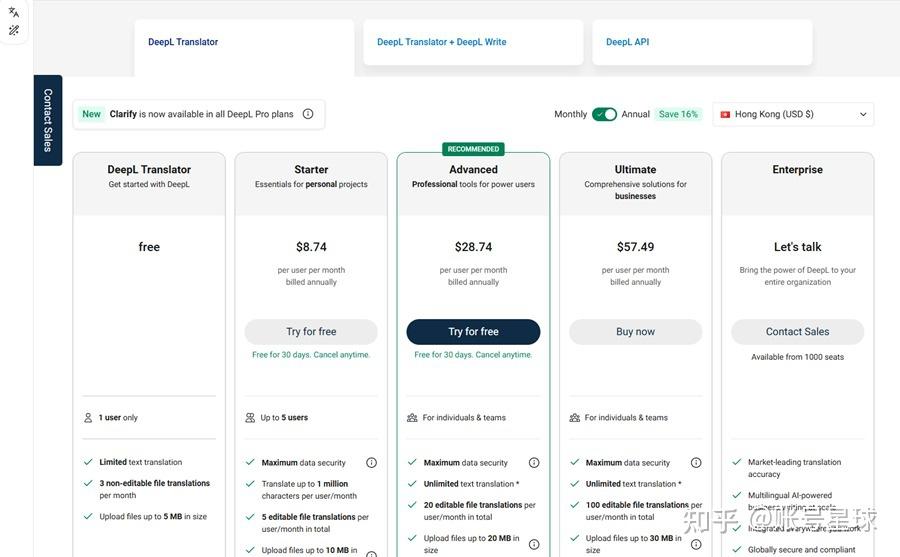Select the DeepL API tab

[702, 43]
